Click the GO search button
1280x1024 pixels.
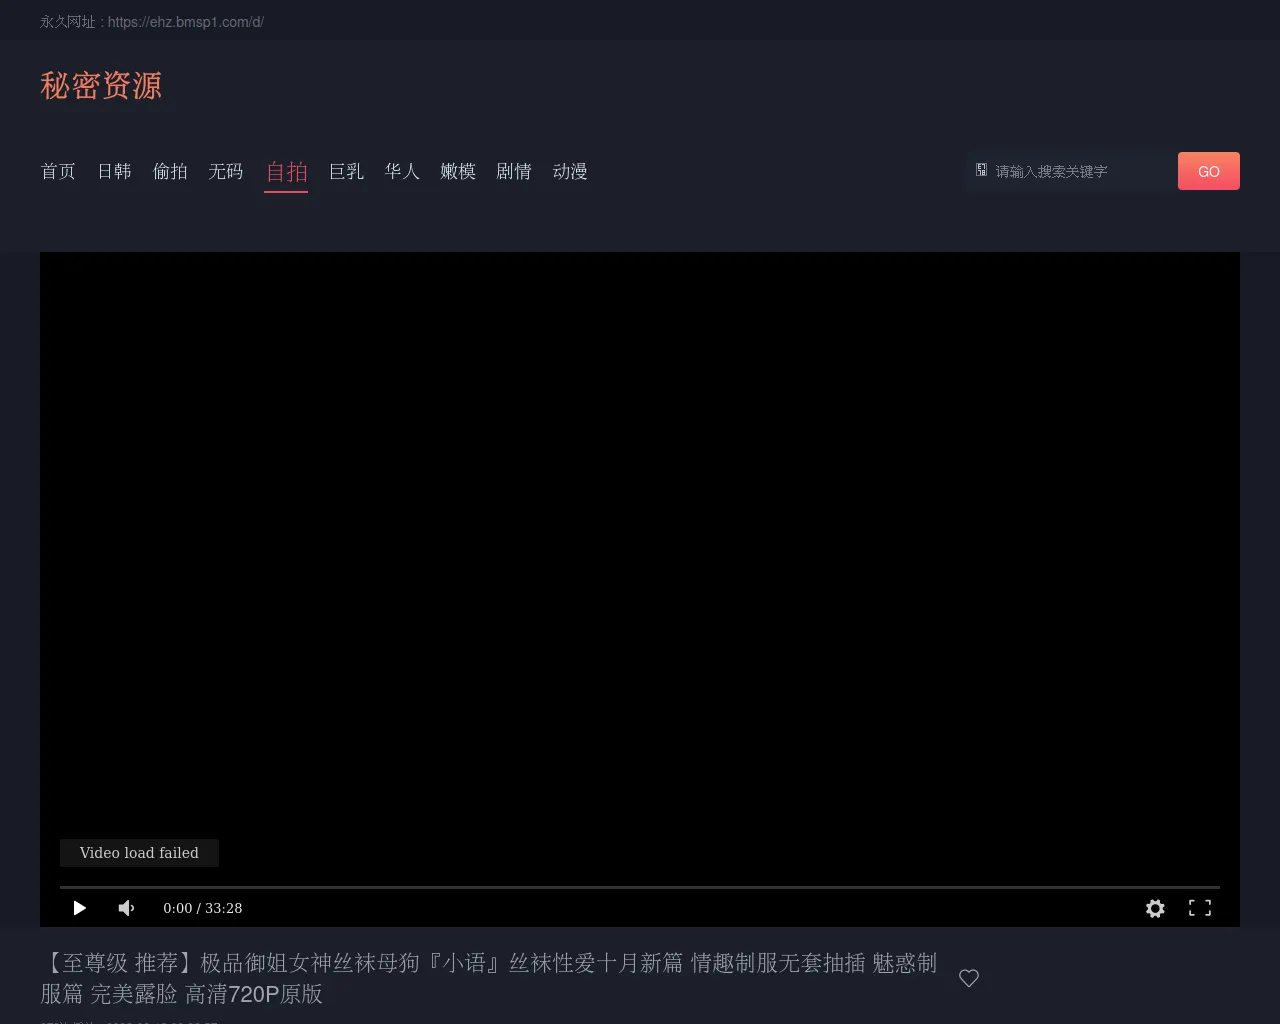1208,171
